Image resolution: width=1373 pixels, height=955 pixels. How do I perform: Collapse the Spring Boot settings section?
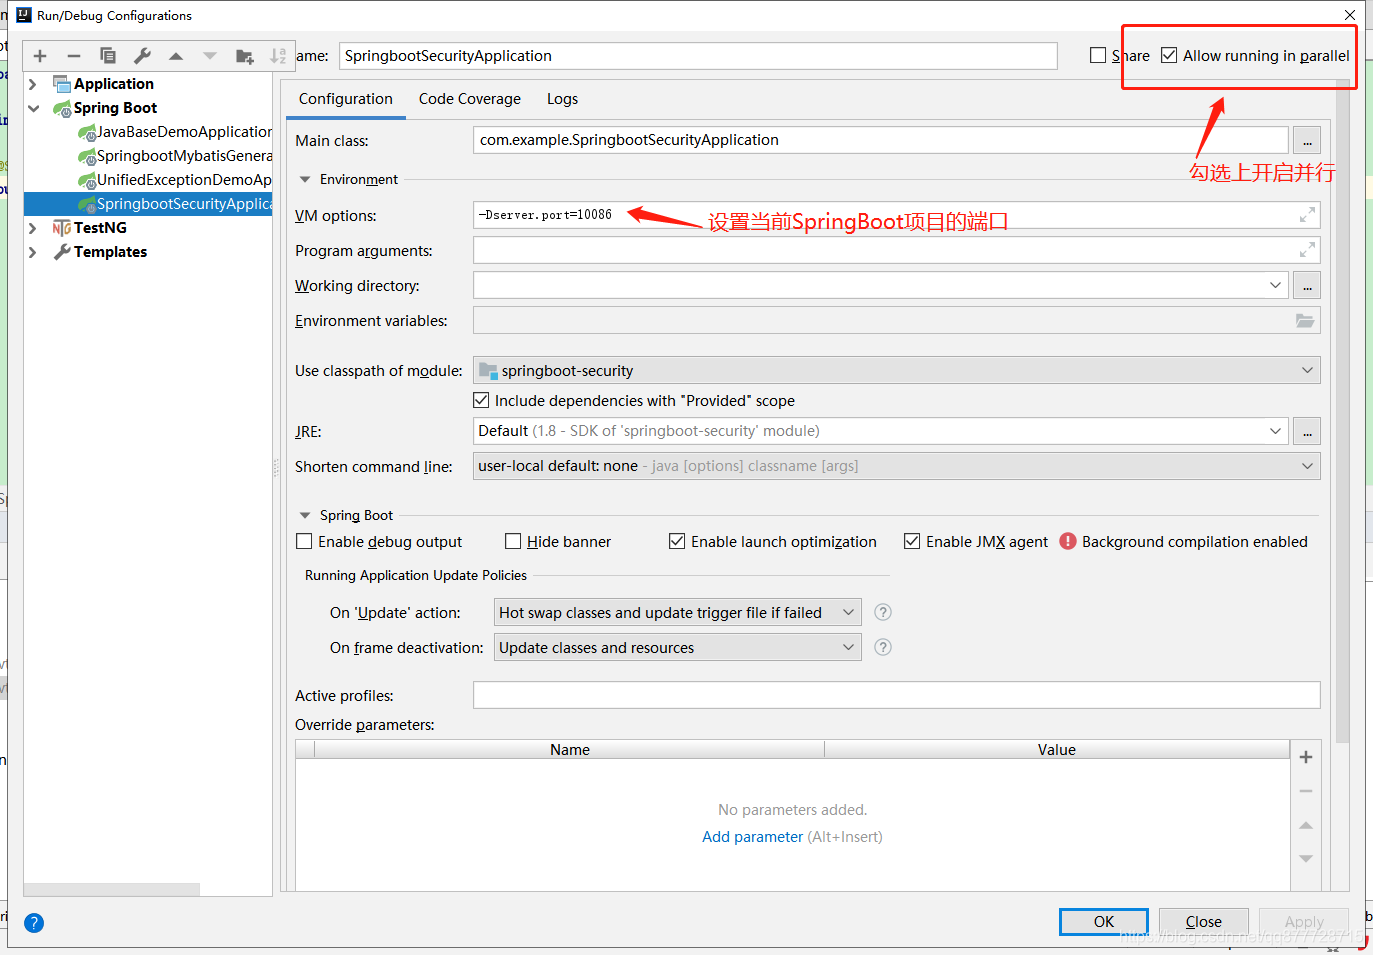click(305, 516)
